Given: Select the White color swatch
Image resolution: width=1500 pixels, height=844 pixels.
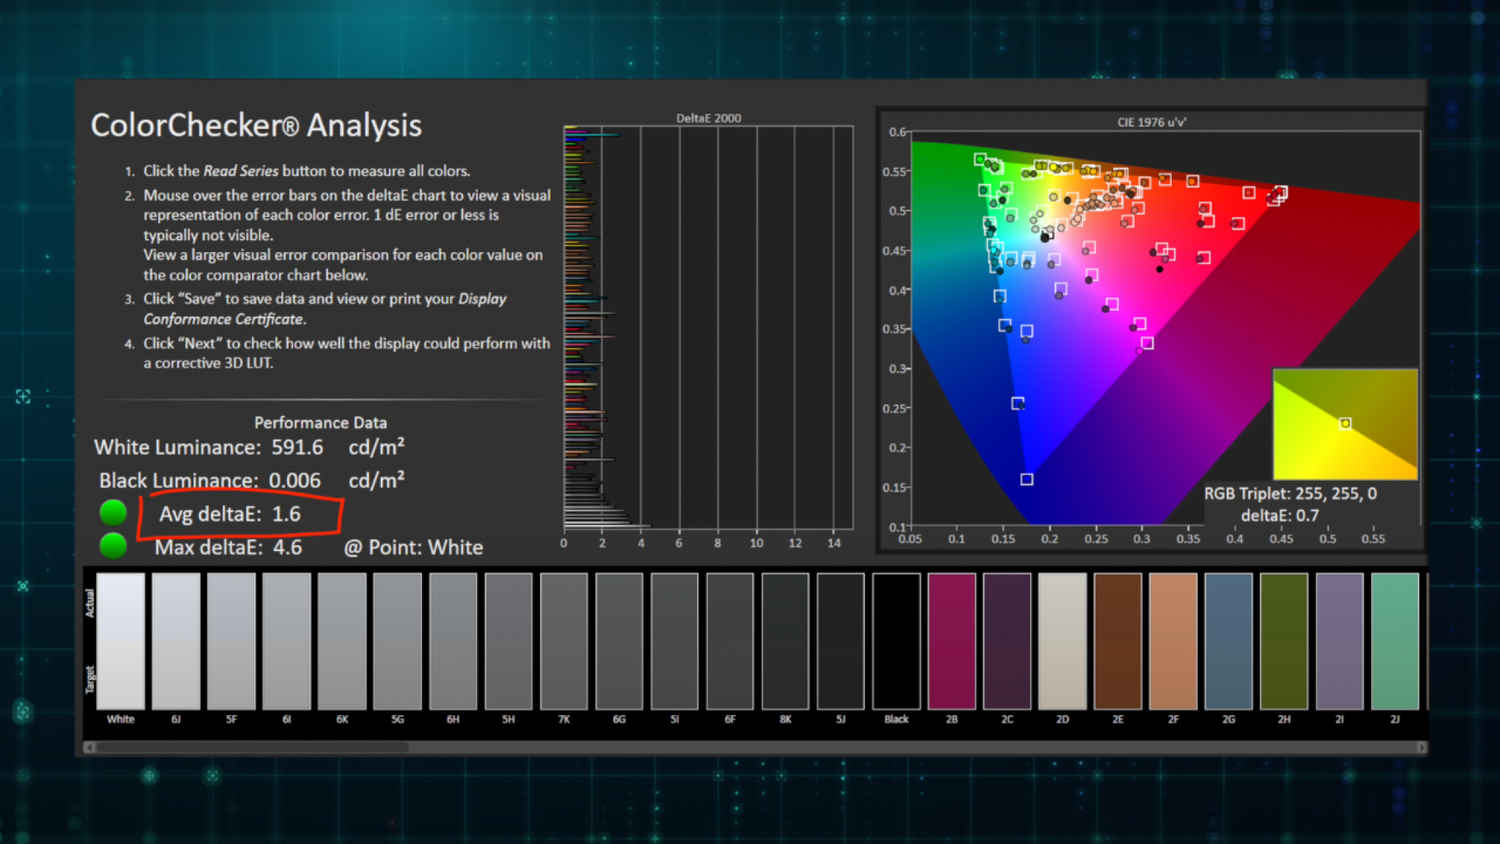Looking at the screenshot, I should tap(121, 641).
